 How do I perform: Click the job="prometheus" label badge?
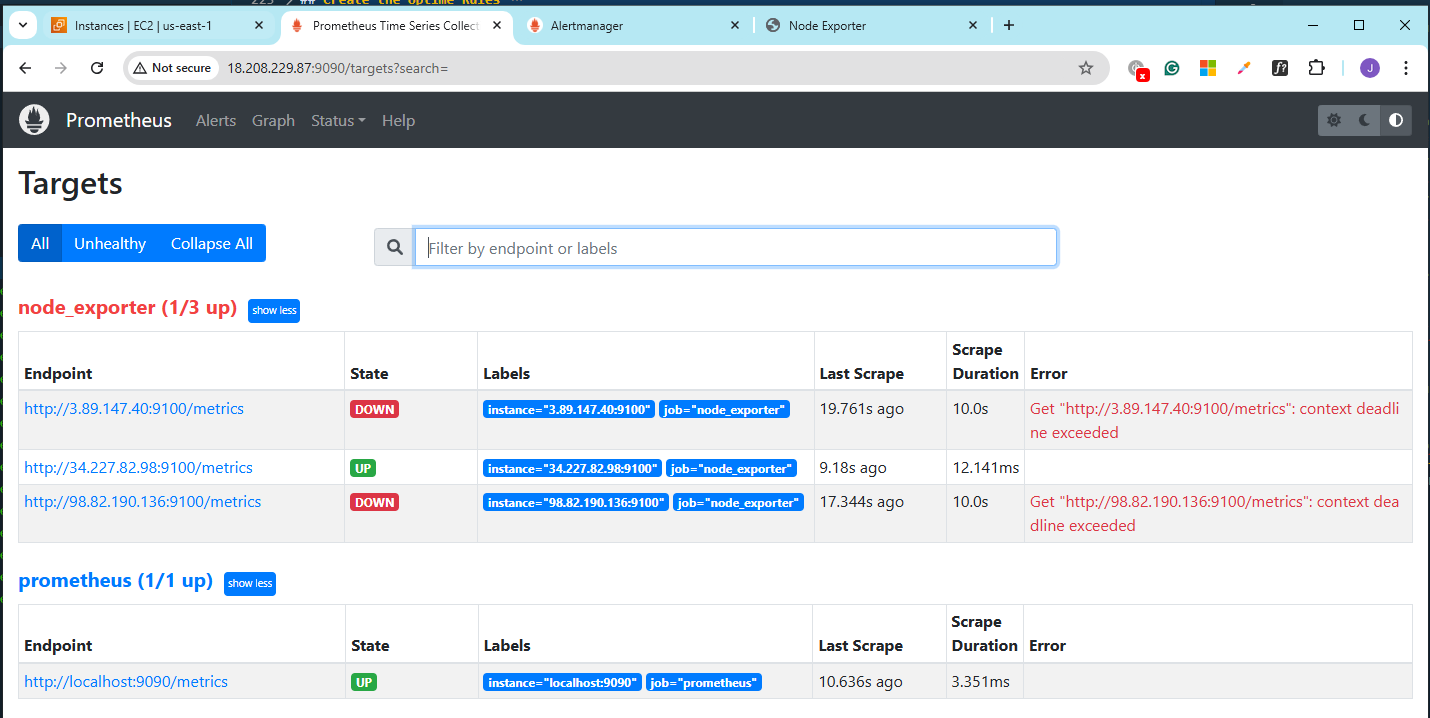pos(704,682)
